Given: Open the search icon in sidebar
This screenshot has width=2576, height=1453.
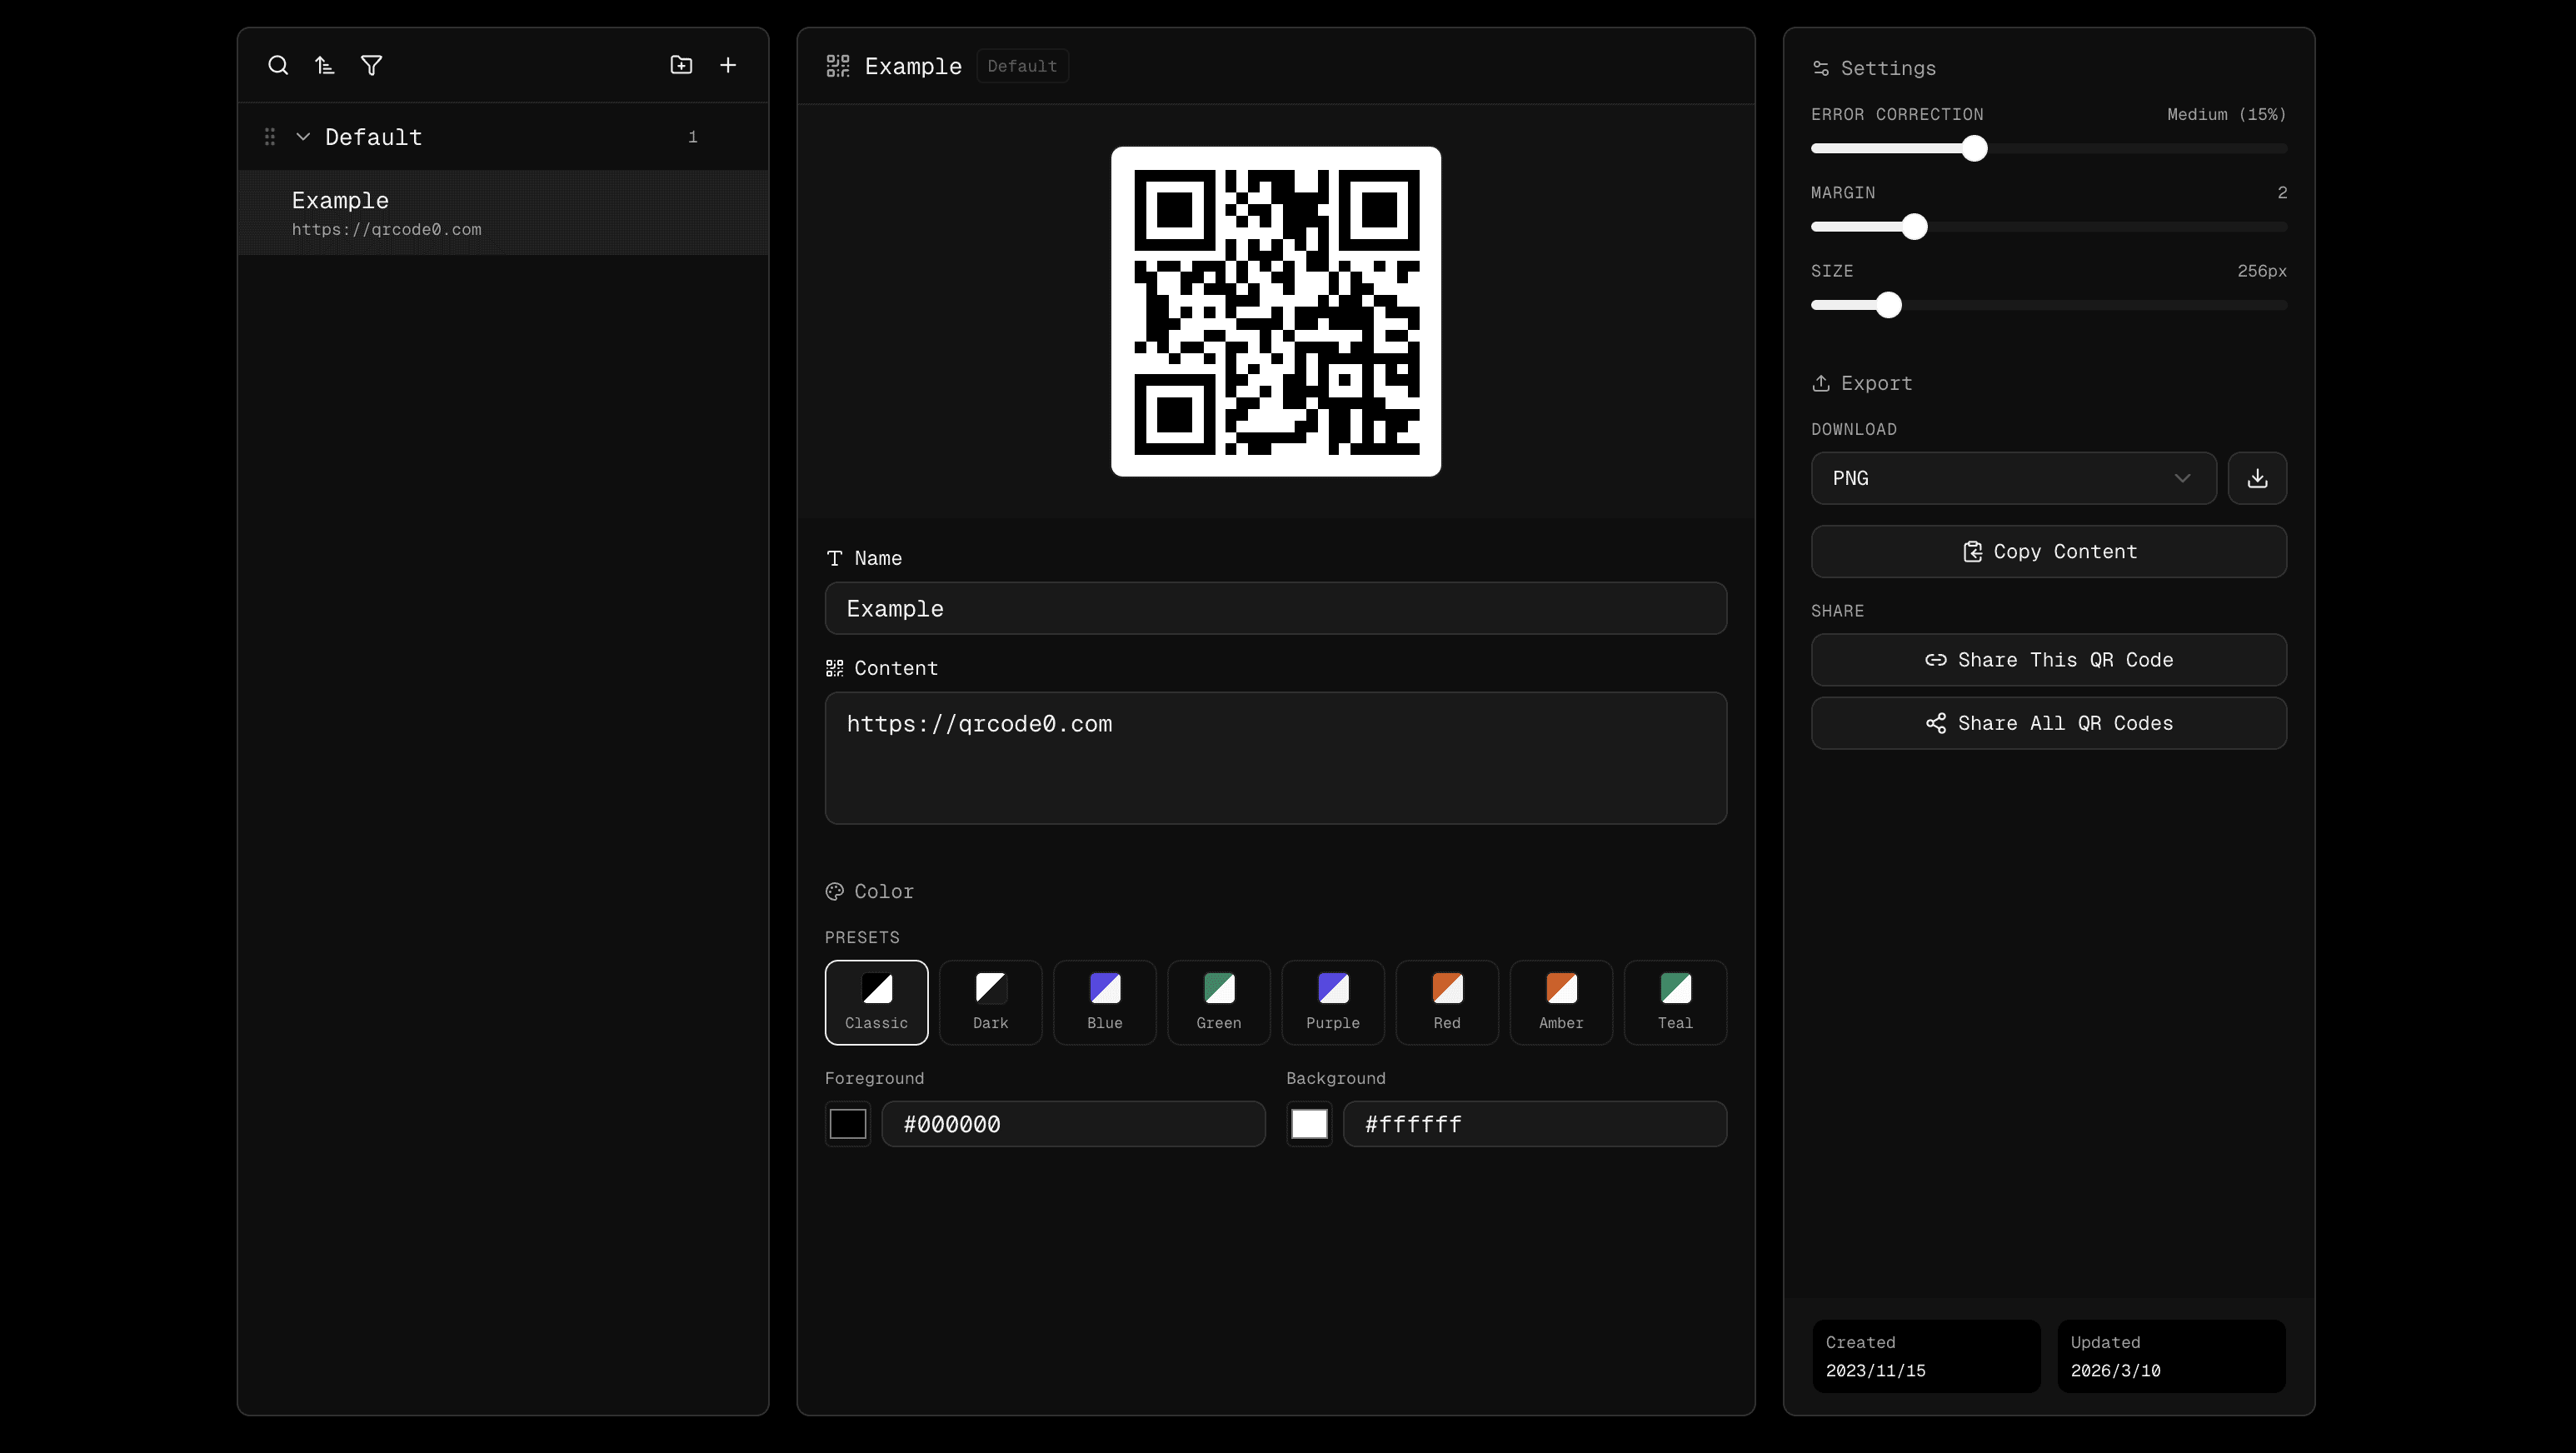Looking at the screenshot, I should coord(278,66).
